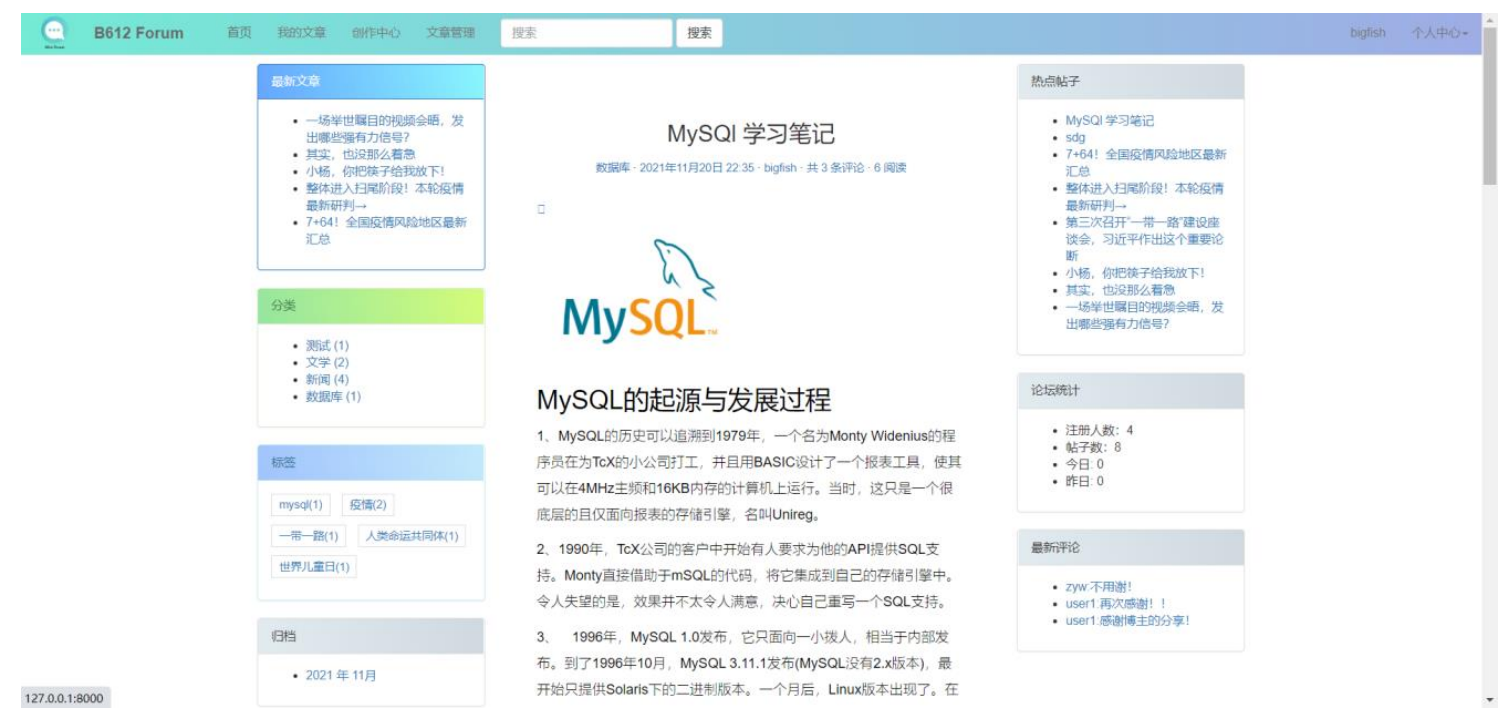
Task: Click the 数据库 category in article meta
Action: (x=613, y=168)
